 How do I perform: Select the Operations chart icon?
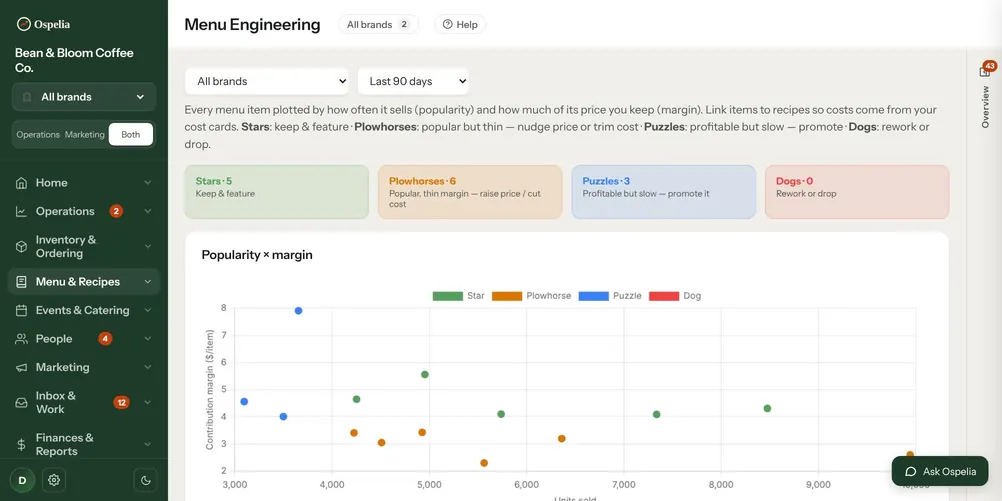coord(21,212)
